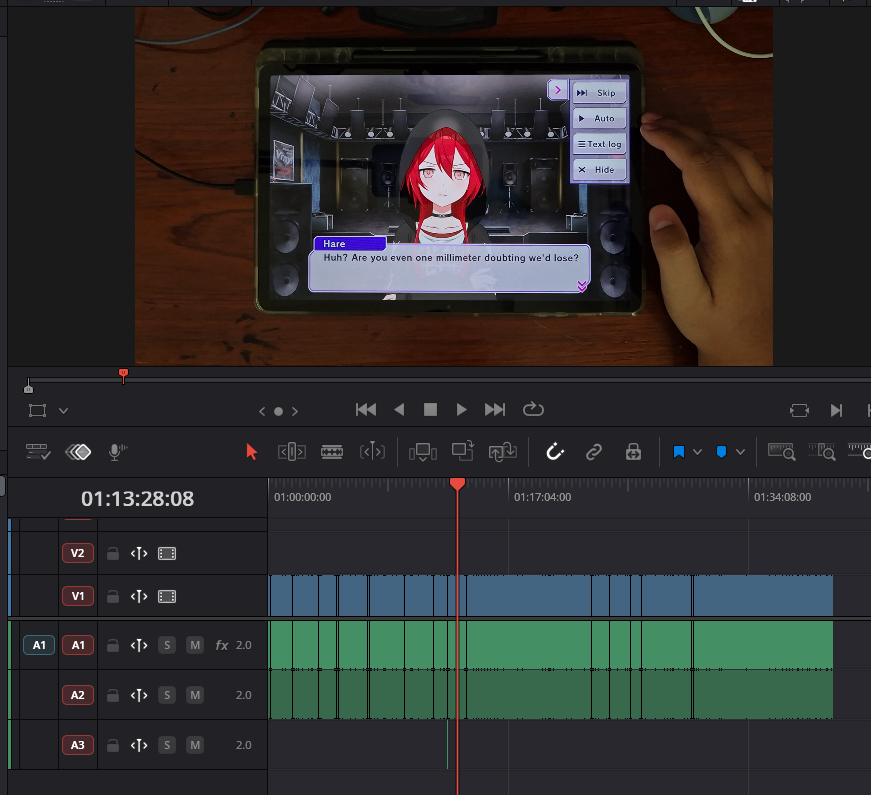Select the A2 track destination button
This screenshot has width=871, height=795.
(x=78, y=695)
